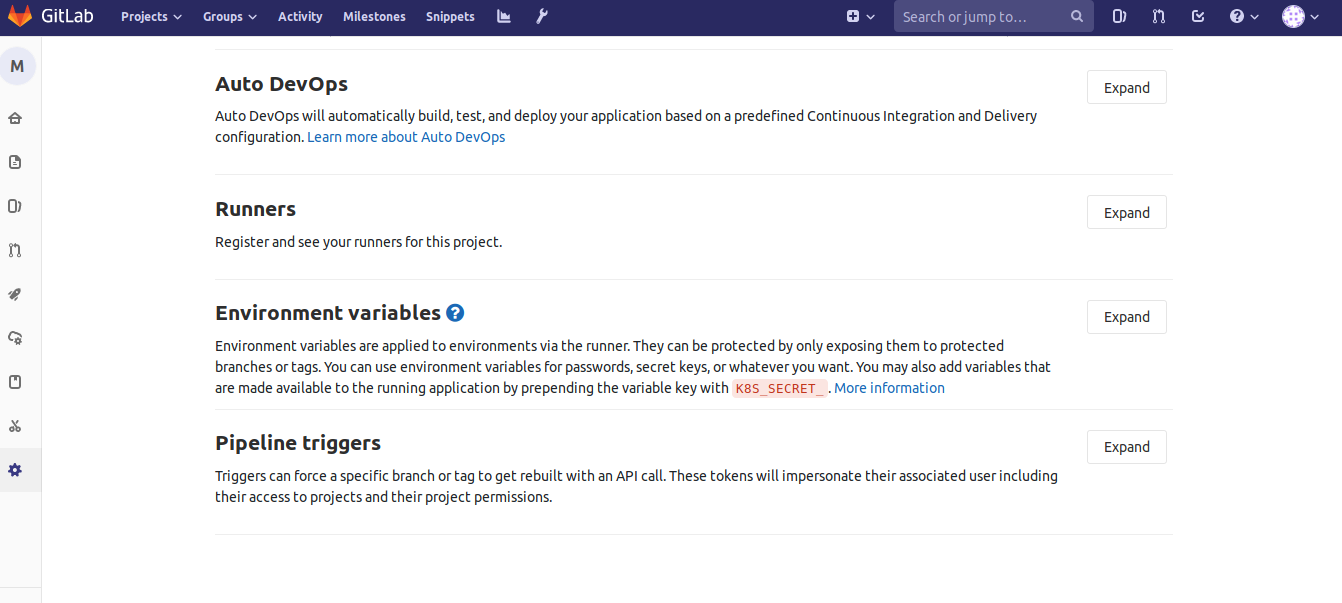1342x603 pixels.
Task: Open the user avatar profile menu
Action: 1300,16
